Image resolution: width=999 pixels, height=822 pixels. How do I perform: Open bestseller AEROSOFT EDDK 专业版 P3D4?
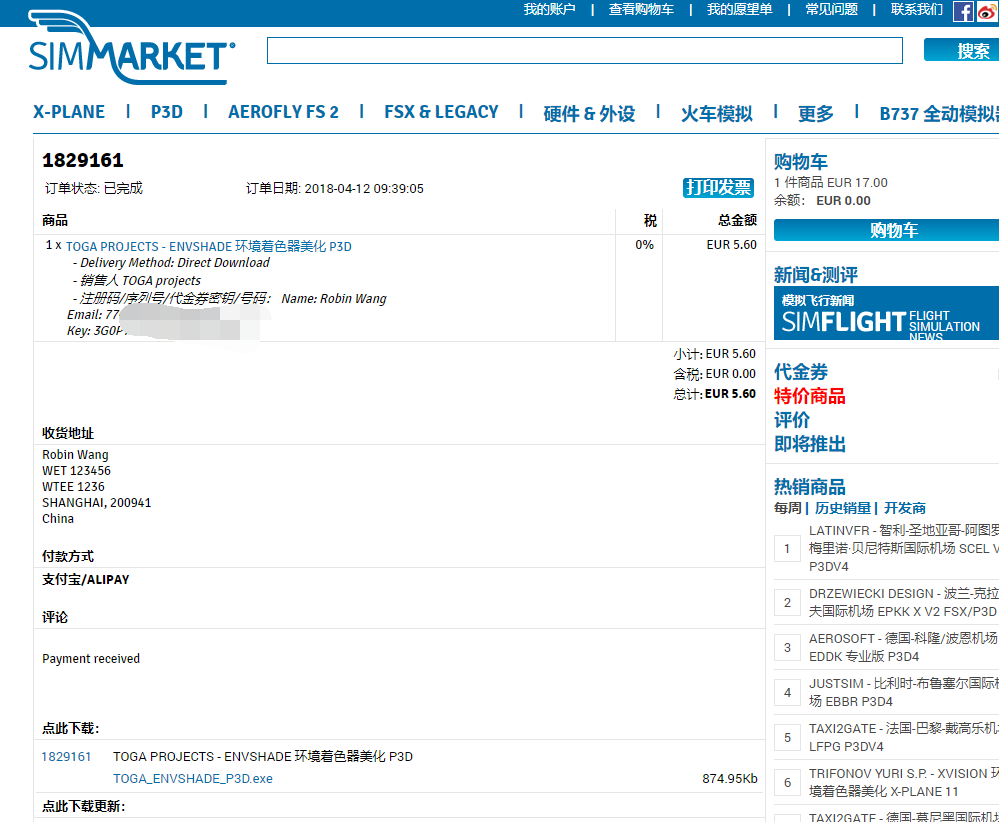pos(904,647)
